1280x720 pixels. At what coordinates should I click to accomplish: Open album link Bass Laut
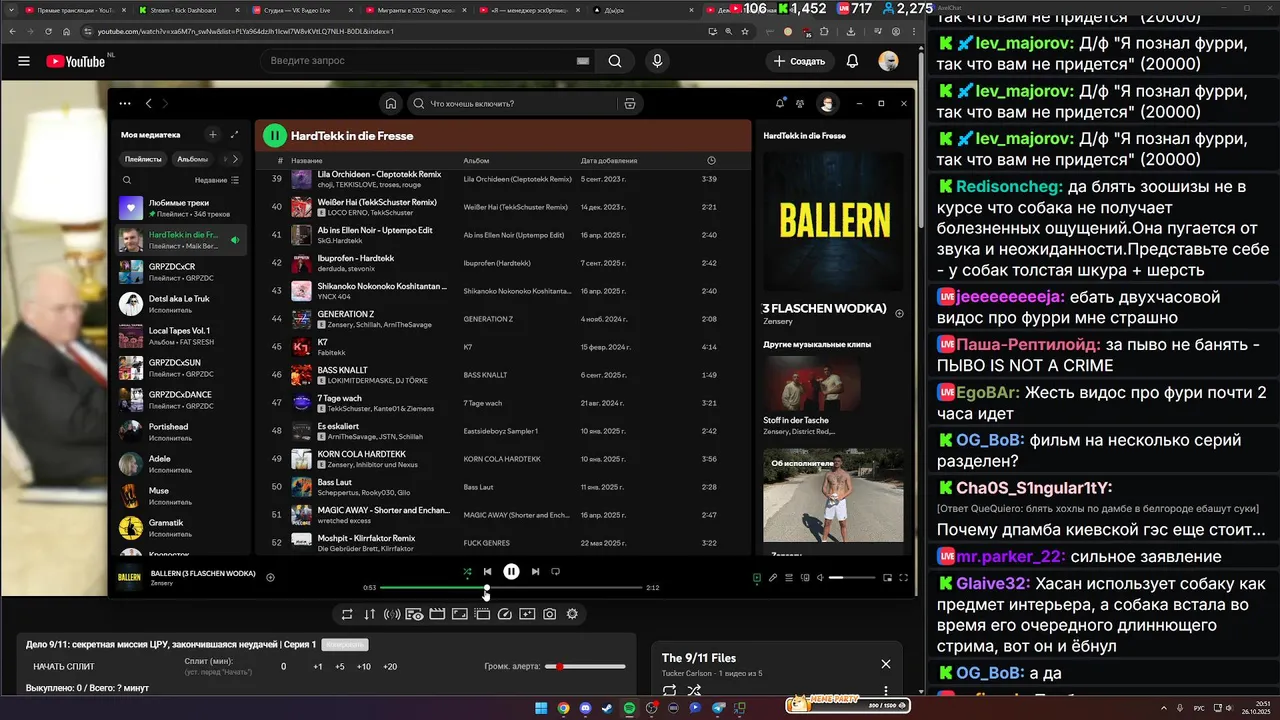478,487
